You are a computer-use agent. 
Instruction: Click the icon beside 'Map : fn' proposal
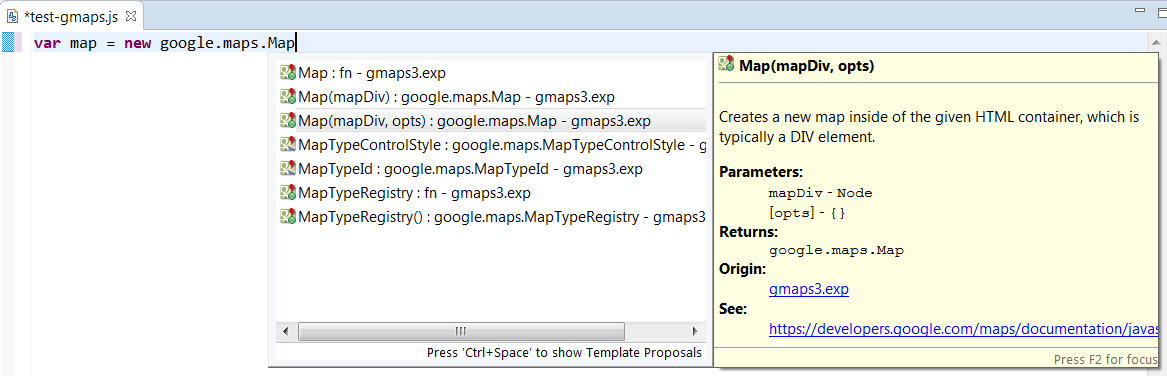click(x=288, y=73)
